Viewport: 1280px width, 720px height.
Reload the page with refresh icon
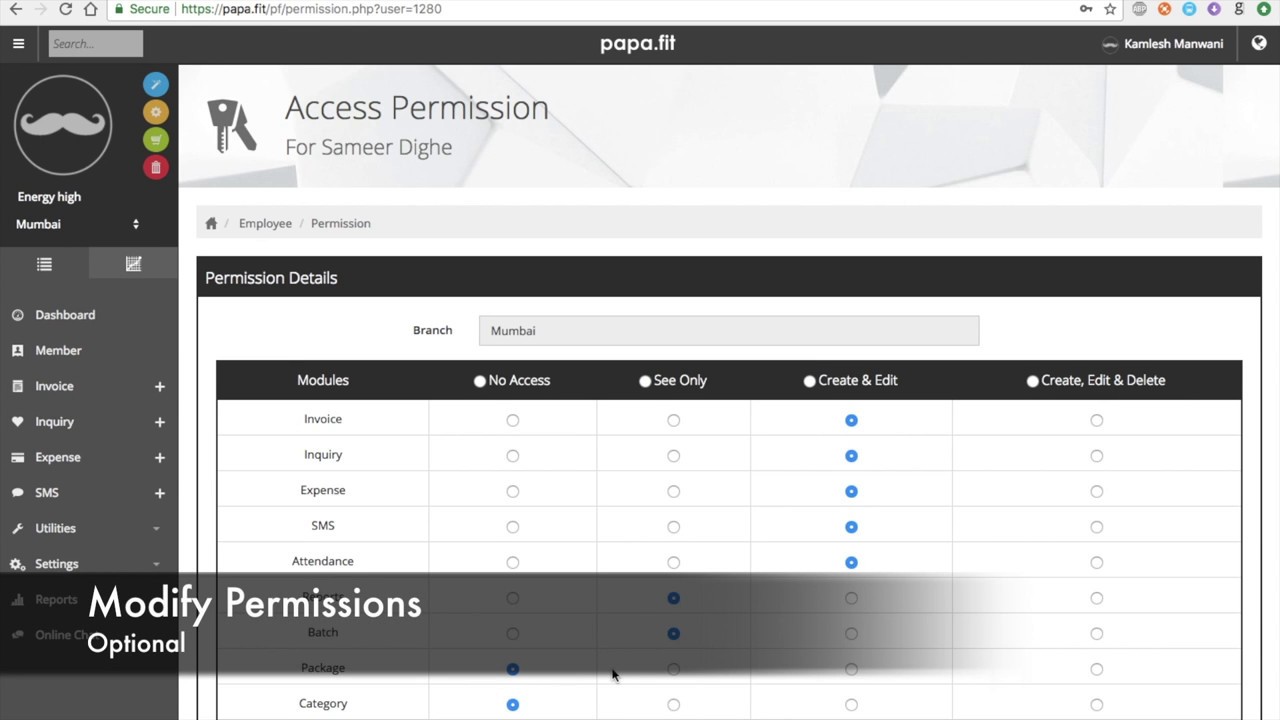coord(65,9)
